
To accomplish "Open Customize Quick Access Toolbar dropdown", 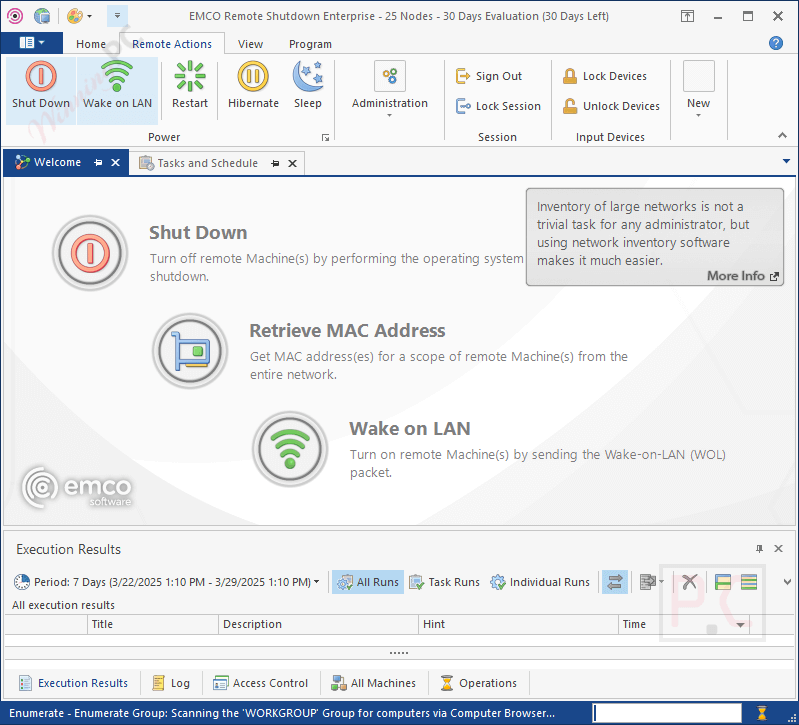I will click(117, 16).
